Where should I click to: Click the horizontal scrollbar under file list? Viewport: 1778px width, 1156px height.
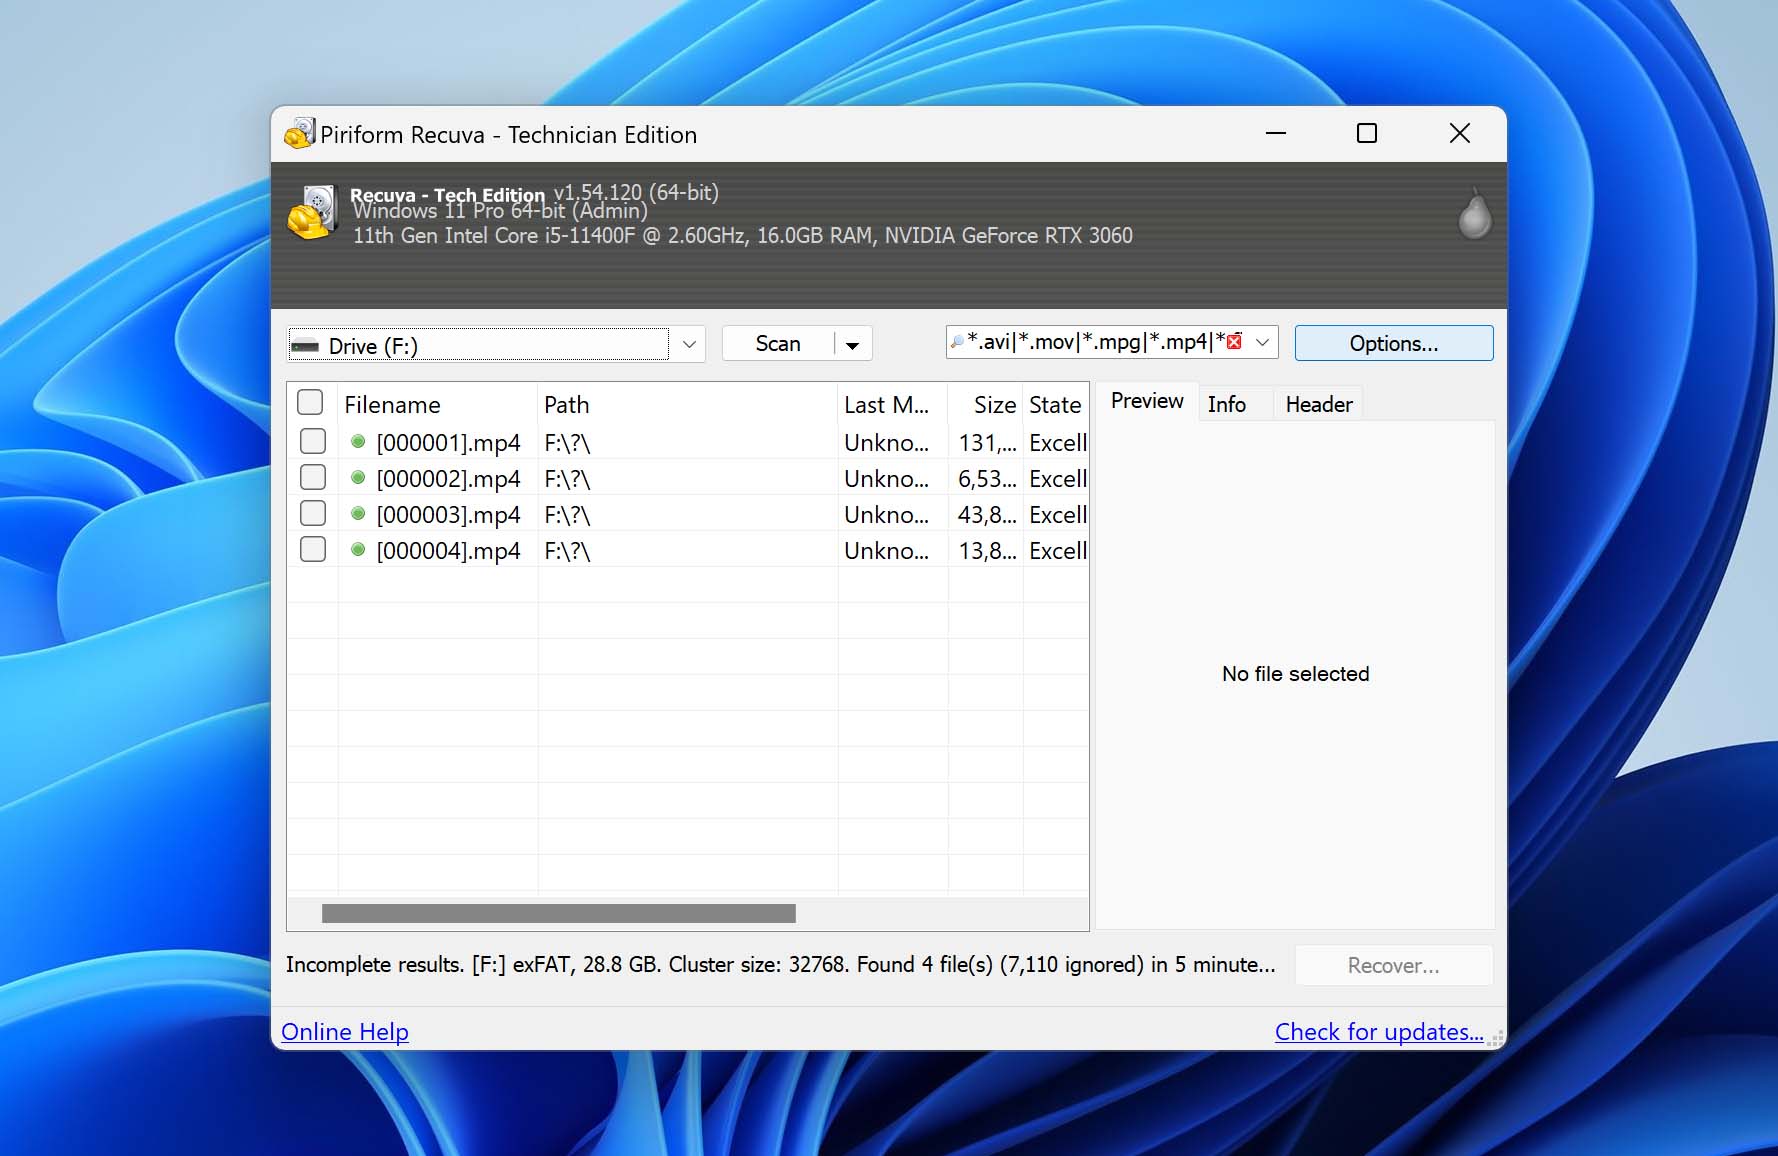click(x=558, y=913)
